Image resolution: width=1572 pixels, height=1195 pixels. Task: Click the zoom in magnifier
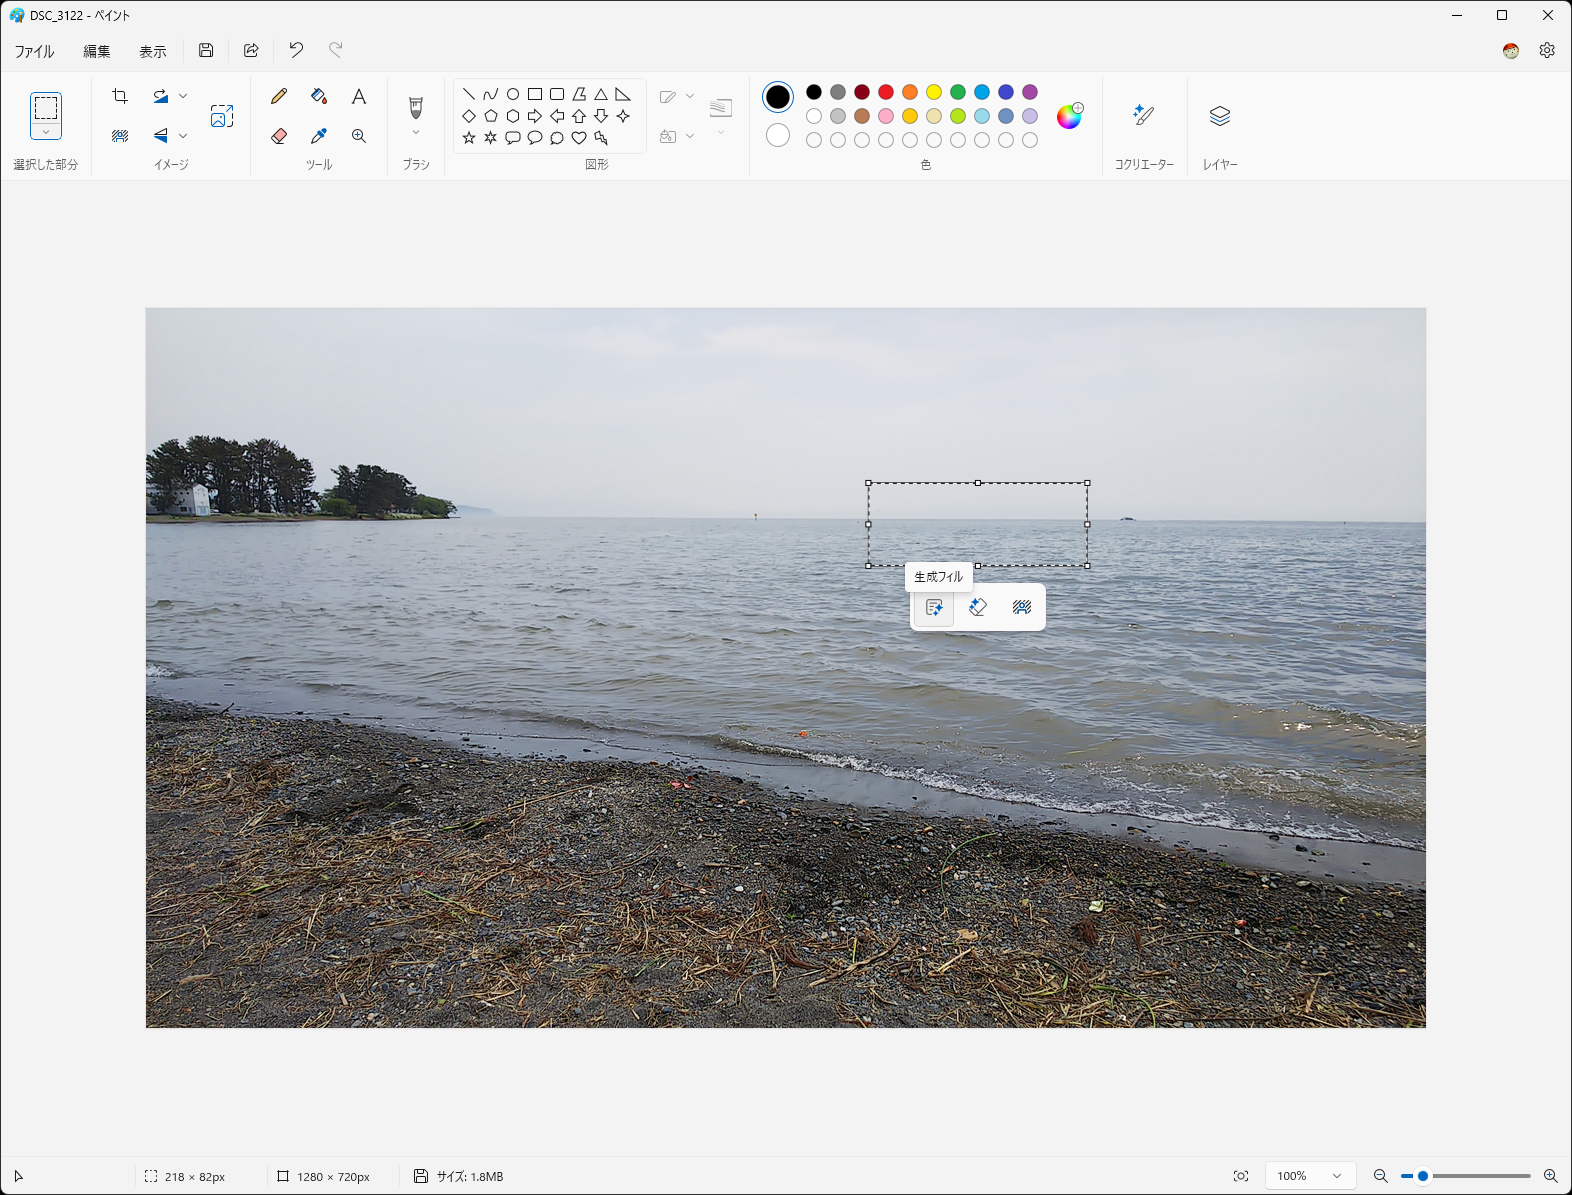pyautogui.click(x=1551, y=1176)
